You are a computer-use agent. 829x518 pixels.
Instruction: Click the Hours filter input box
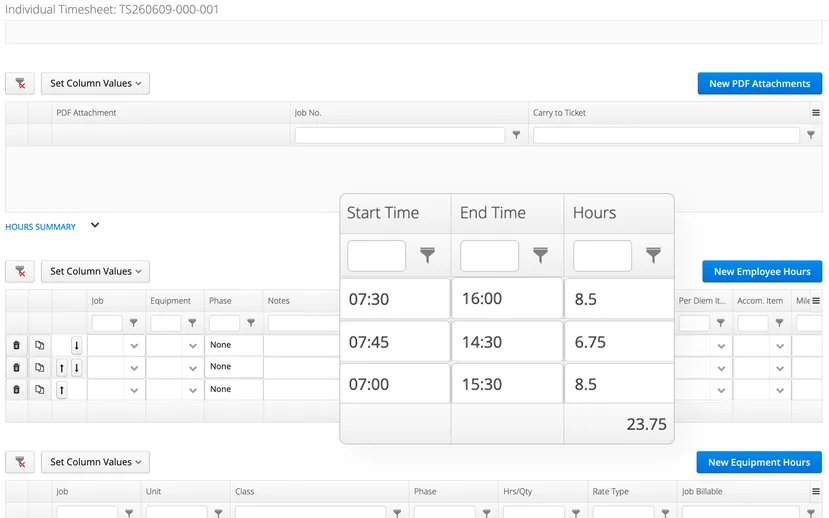[603, 256]
